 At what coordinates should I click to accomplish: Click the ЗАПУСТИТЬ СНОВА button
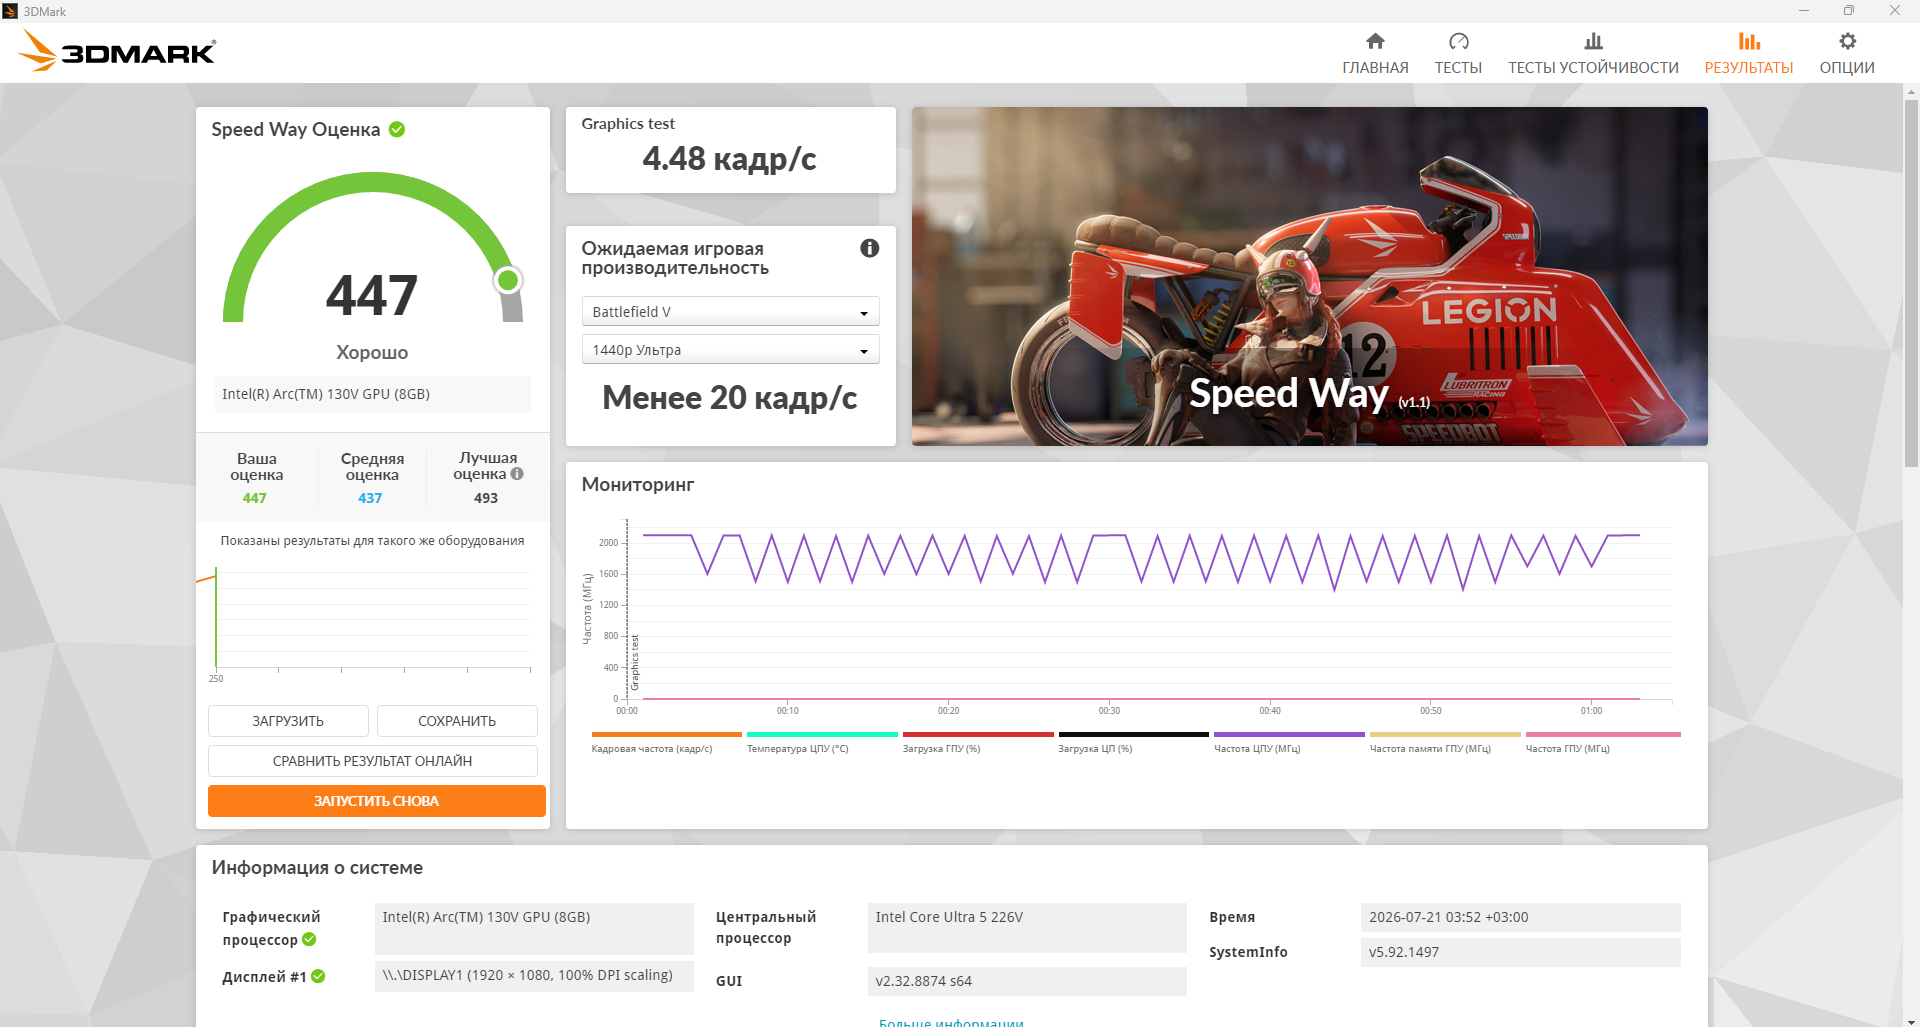click(x=376, y=801)
